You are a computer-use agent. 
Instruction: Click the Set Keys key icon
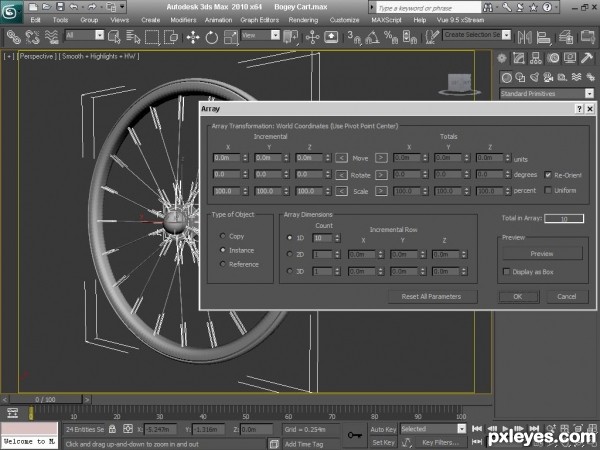pyautogui.click(x=355, y=435)
